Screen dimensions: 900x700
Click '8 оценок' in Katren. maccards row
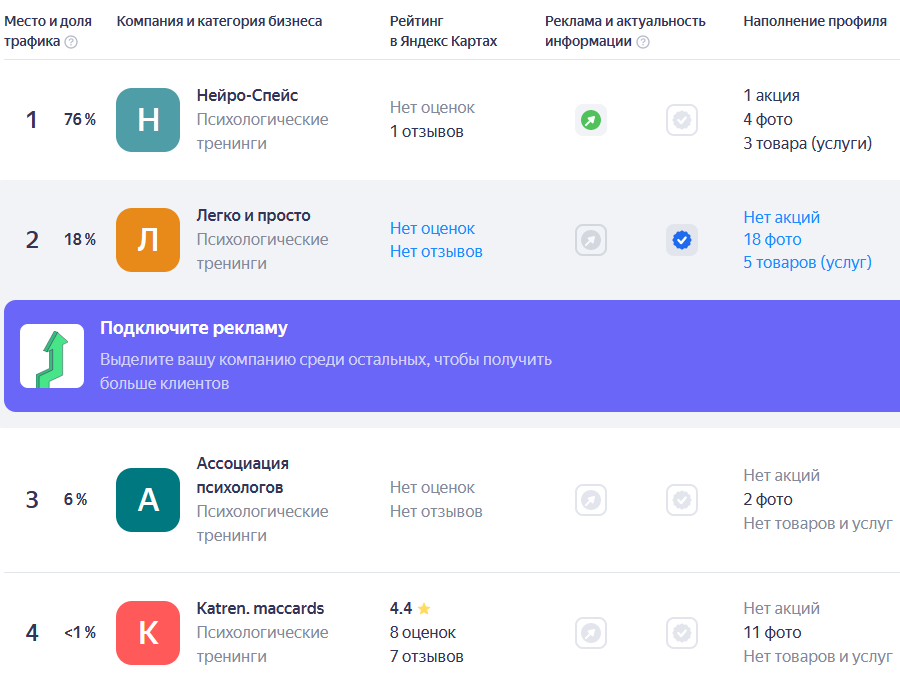422,632
